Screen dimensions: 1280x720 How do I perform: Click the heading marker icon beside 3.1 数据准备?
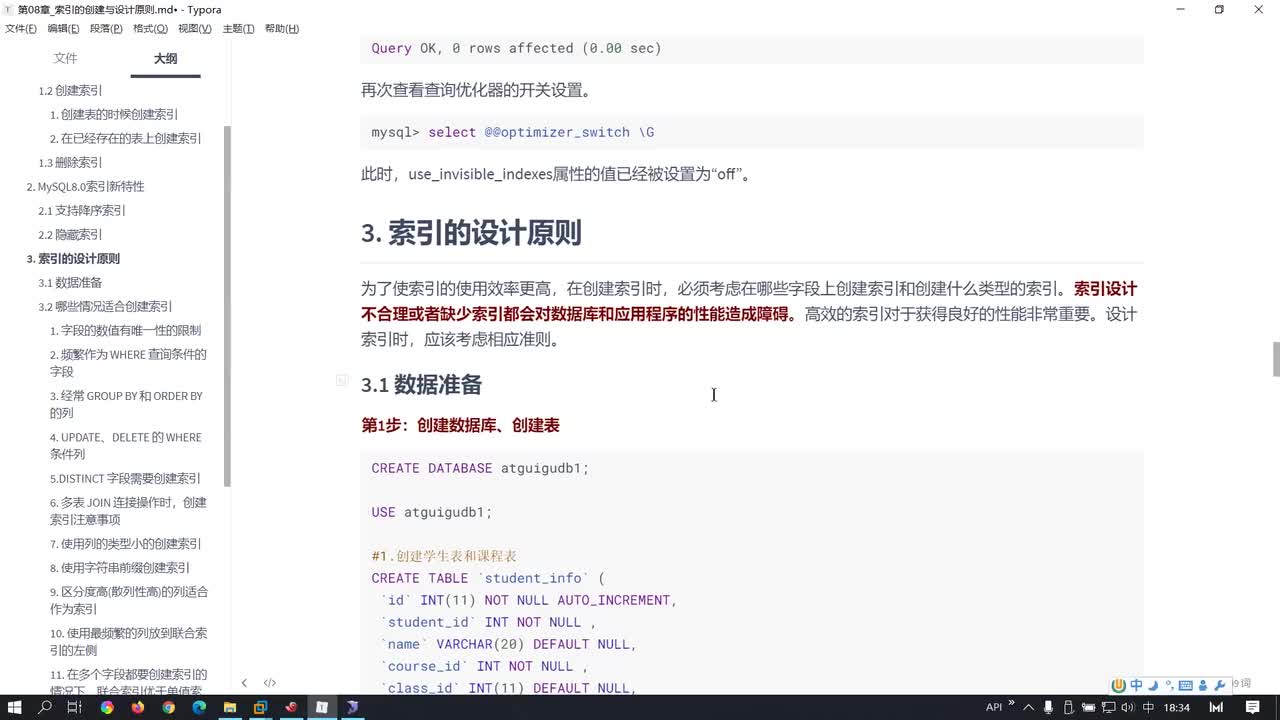(342, 380)
